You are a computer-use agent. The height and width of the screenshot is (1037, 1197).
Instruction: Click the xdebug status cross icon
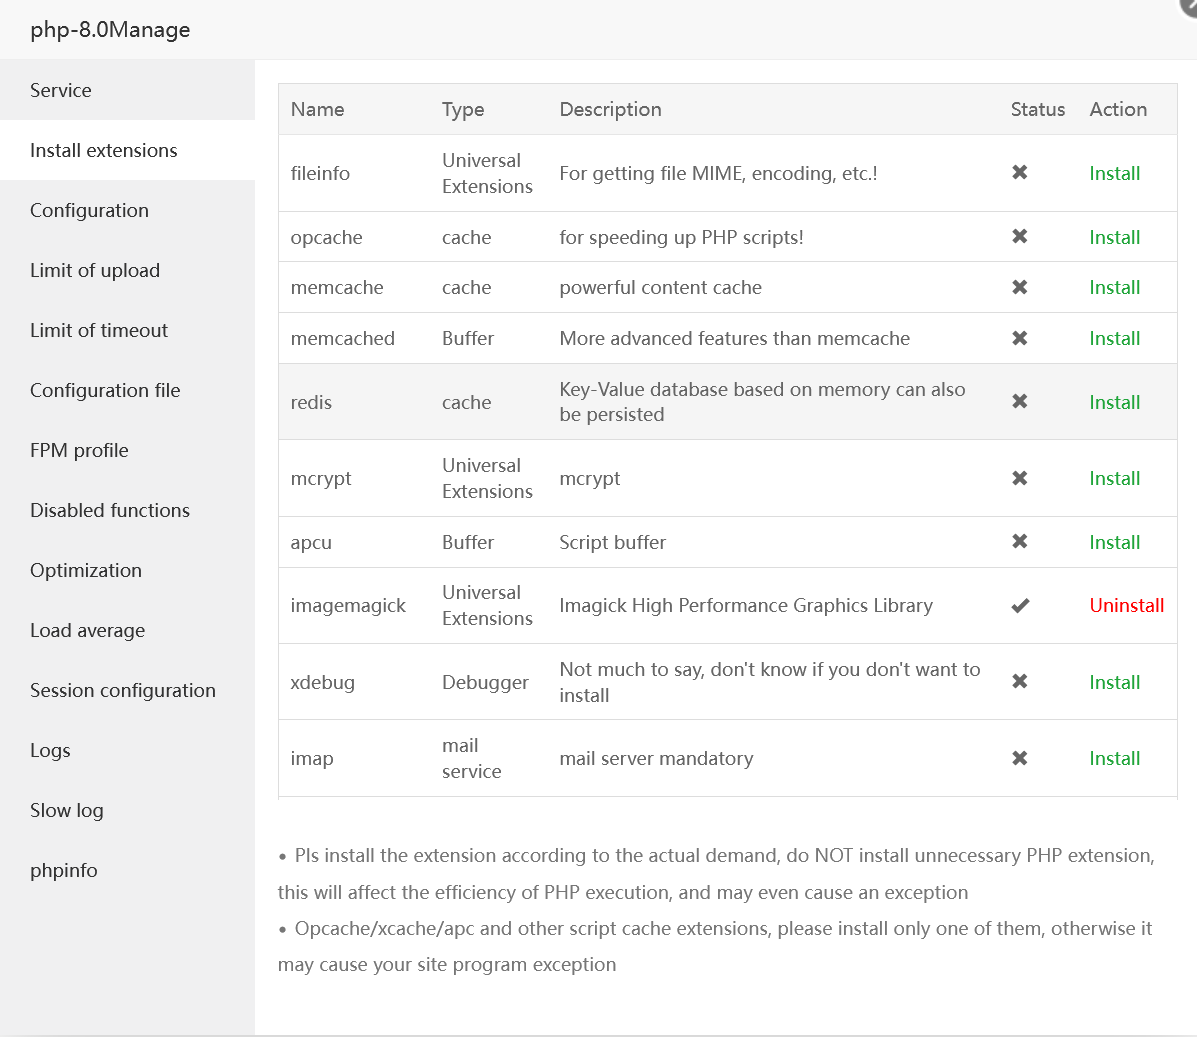point(1019,682)
